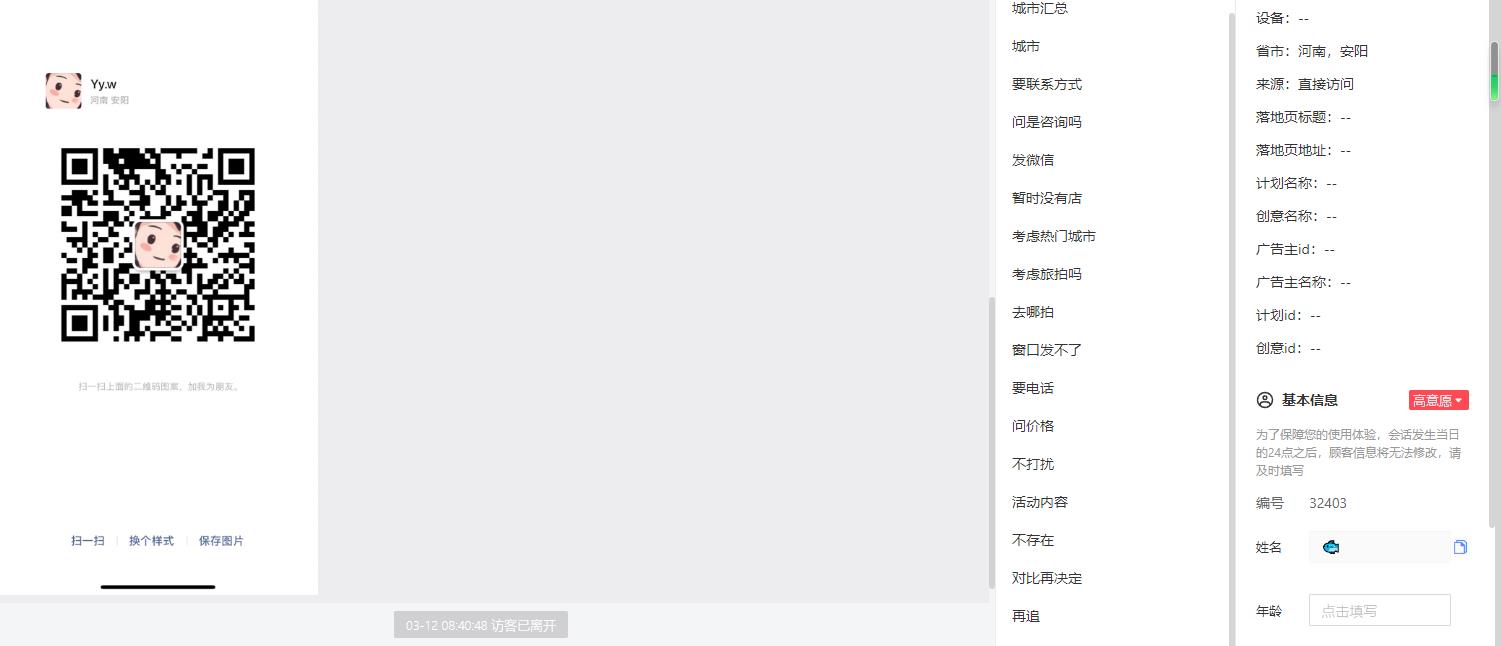Click the green scrollbar thumb of the visitor info panel
The image size is (1501, 646).
point(1495,72)
